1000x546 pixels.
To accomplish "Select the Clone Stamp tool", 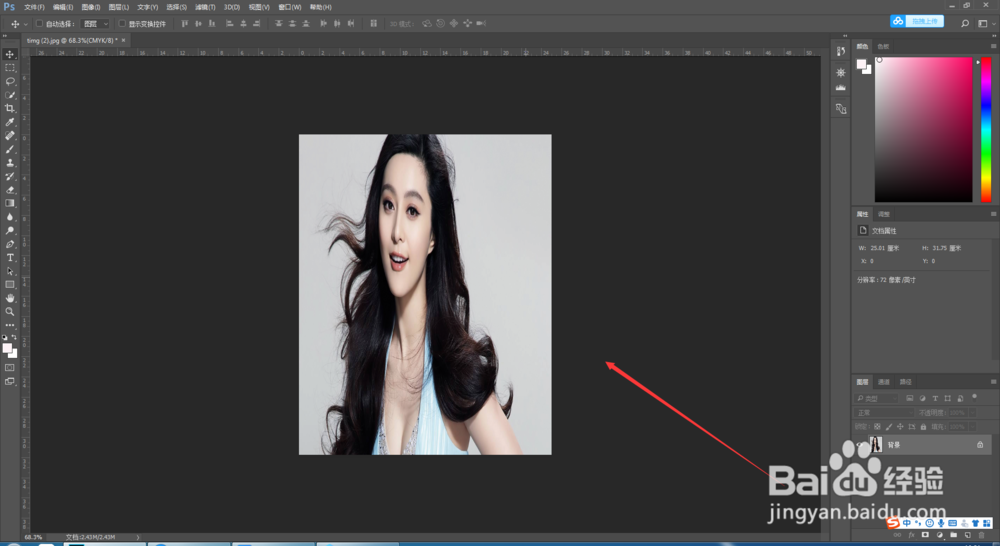I will pos(10,163).
